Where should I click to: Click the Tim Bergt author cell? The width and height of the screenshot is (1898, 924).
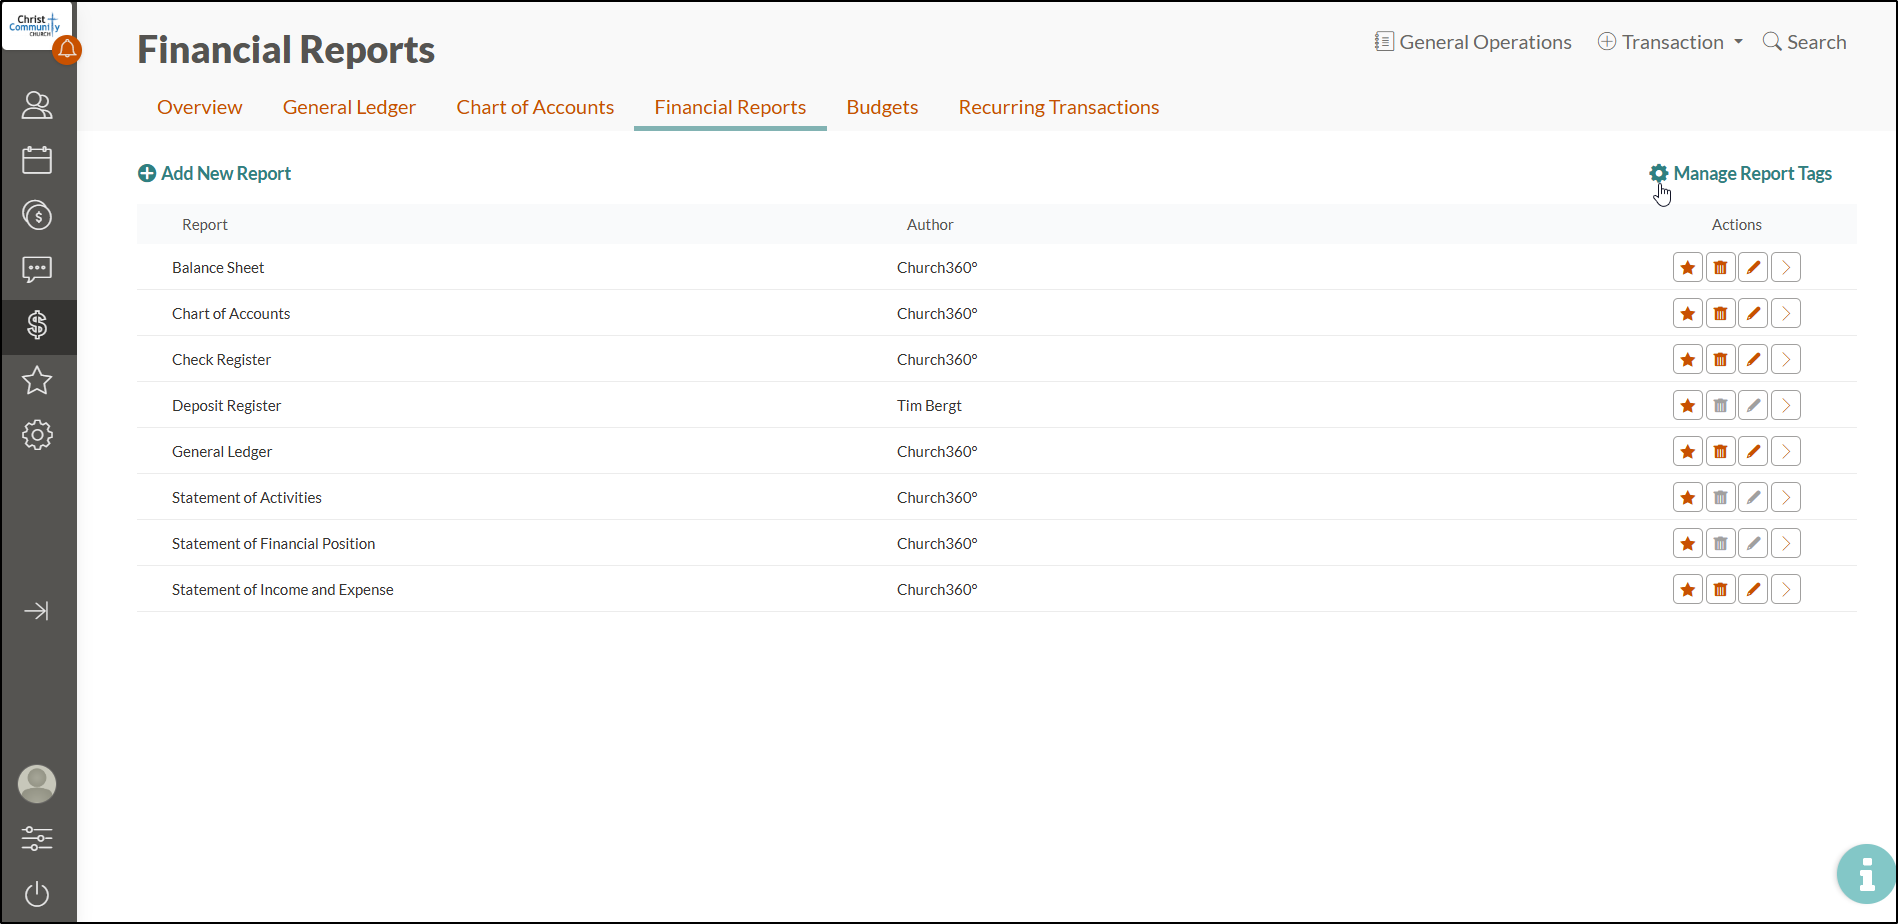pyautogui.click(x=929, y=406)
